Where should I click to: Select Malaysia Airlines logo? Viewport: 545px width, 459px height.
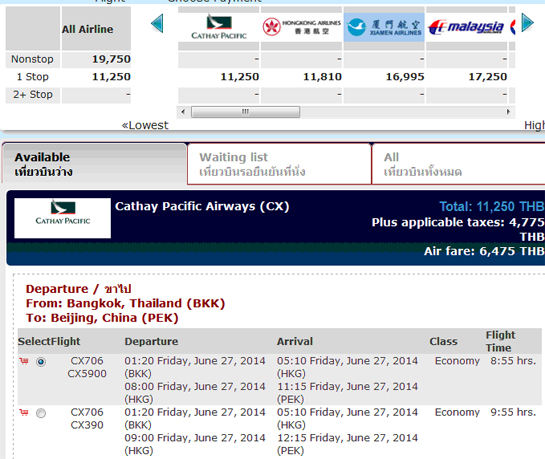click(466, 27)
